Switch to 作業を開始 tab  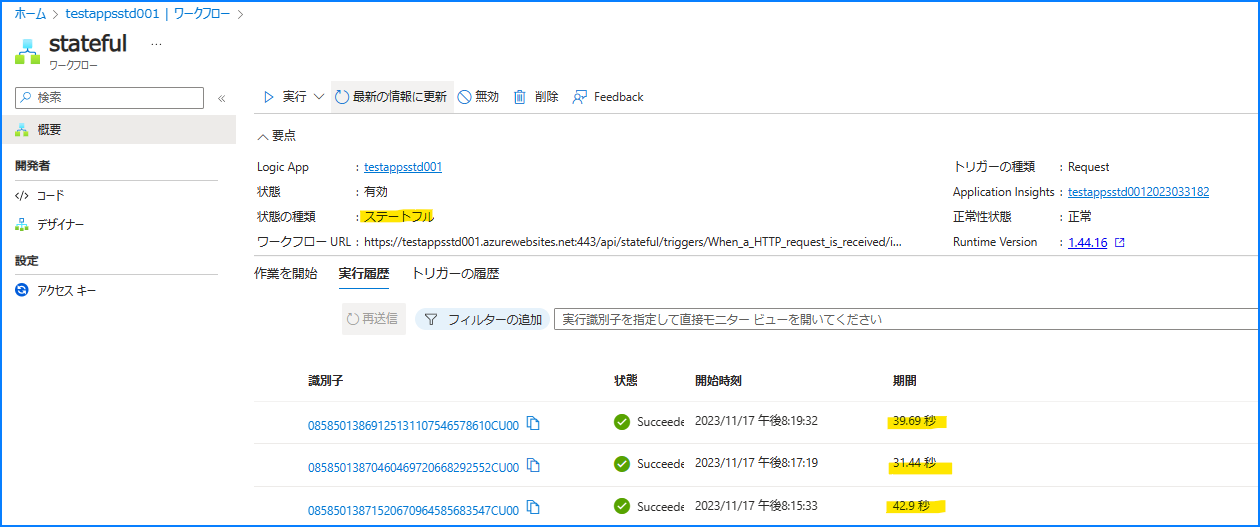click(286, 273)
